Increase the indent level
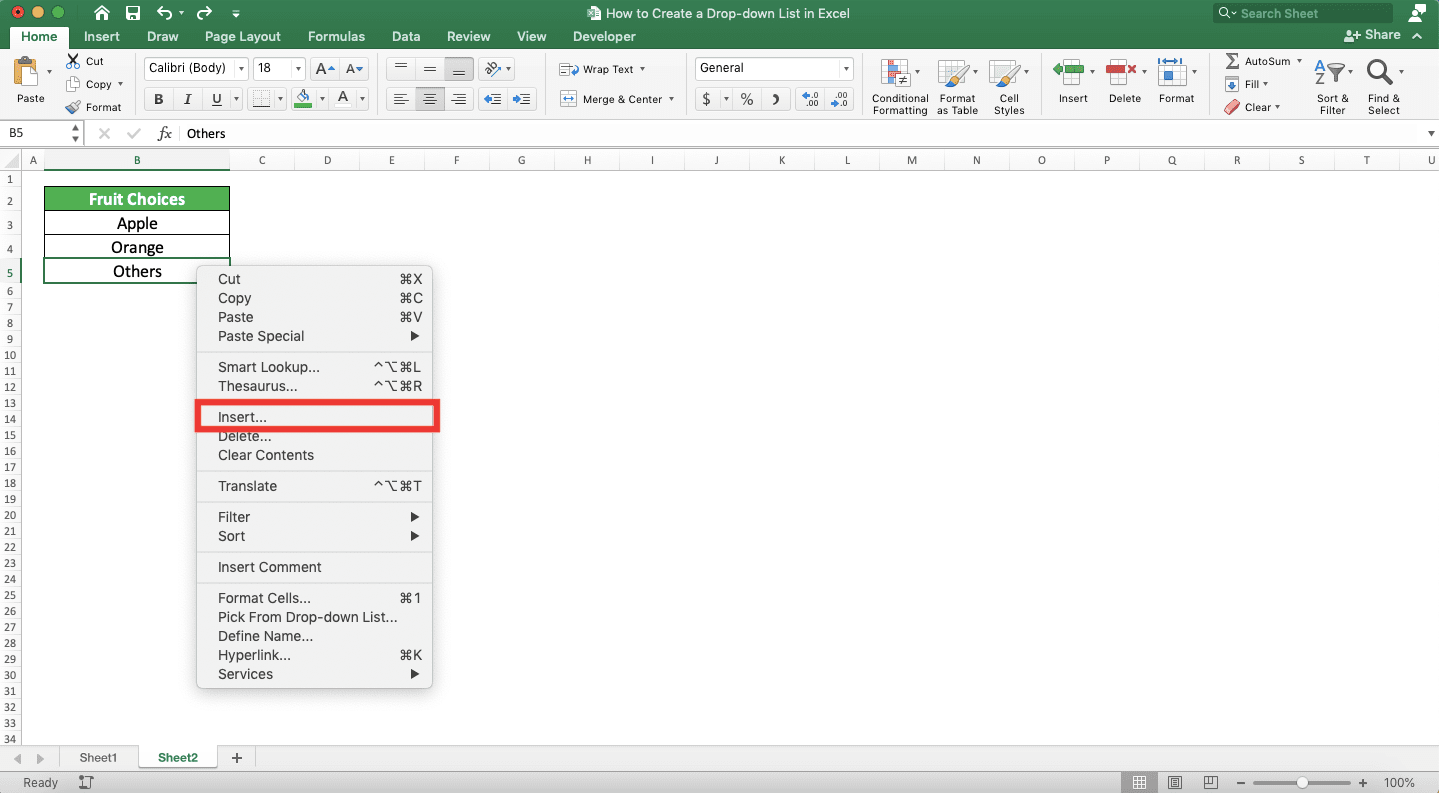The image size is (1439, 793). coord(521,99)
